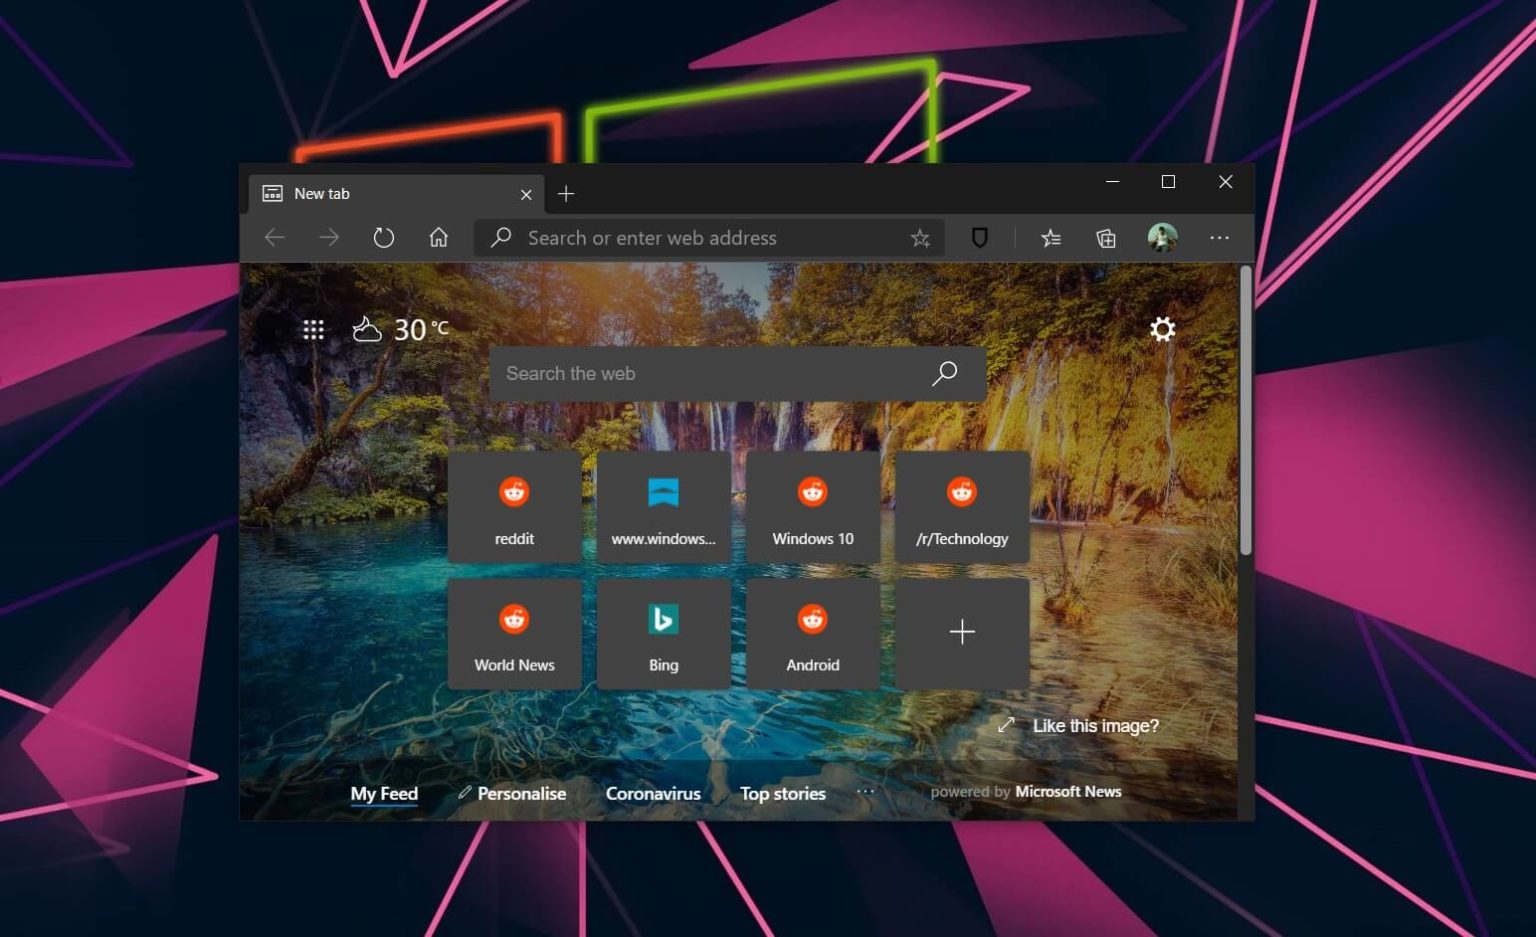Image resolution: width=1536 pixels, height=937 pixels.
Task: Click the tracking prevention shield icon
Action: pyautogui.click(x=979, y=237)
